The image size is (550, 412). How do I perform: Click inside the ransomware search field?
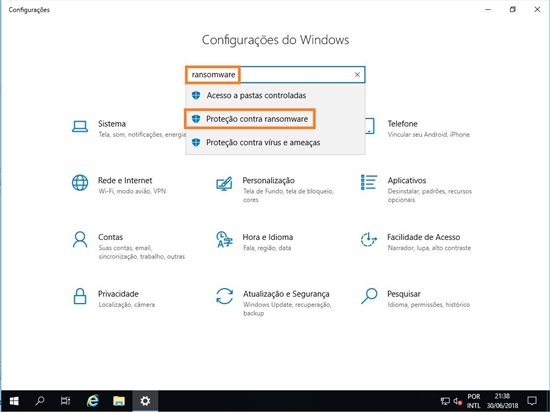click(275, 75)
